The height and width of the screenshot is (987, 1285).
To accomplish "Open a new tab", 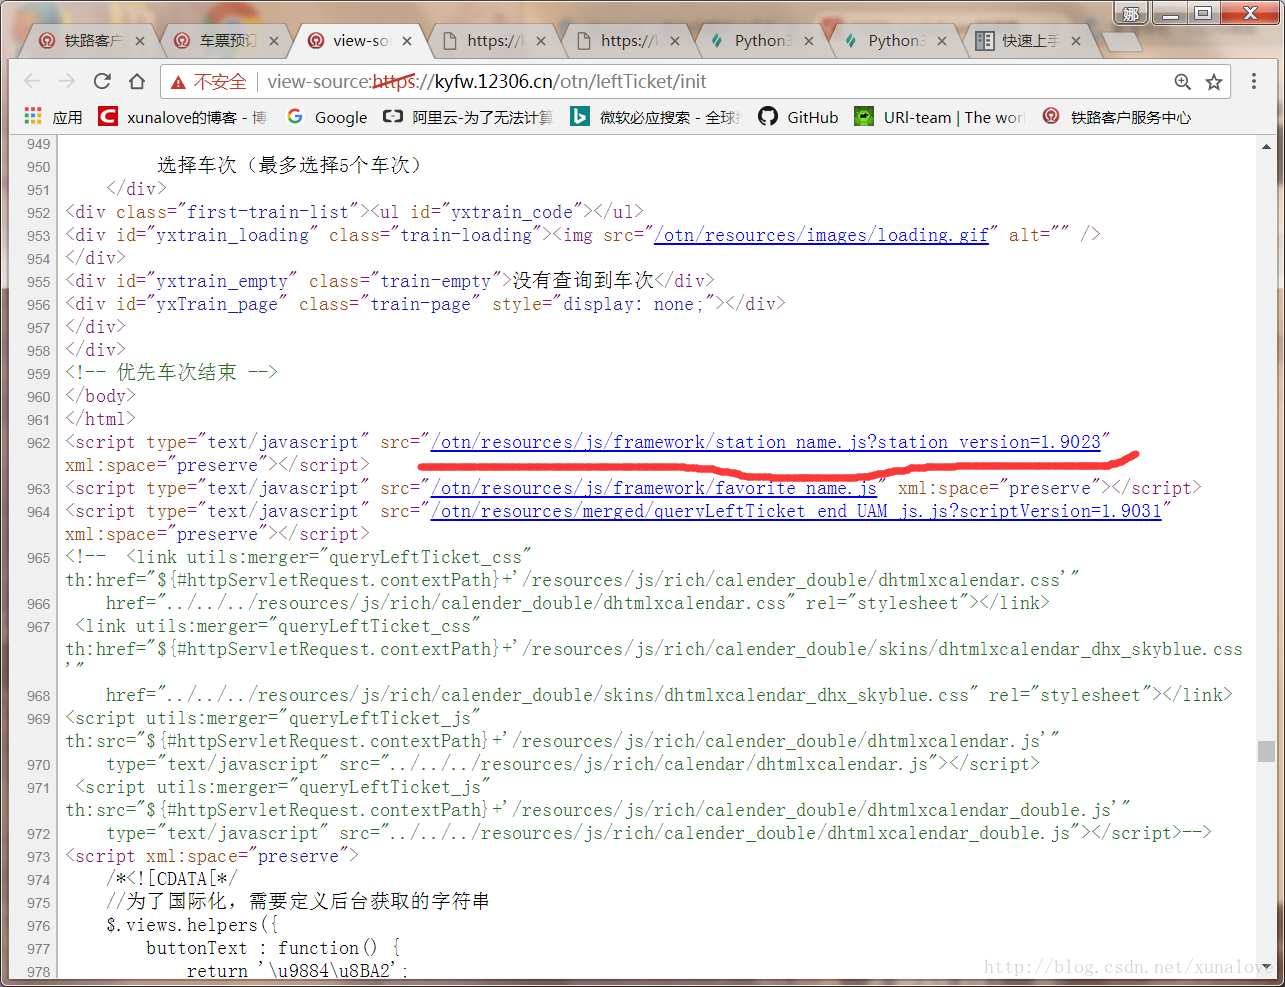I will (1121, 42).
